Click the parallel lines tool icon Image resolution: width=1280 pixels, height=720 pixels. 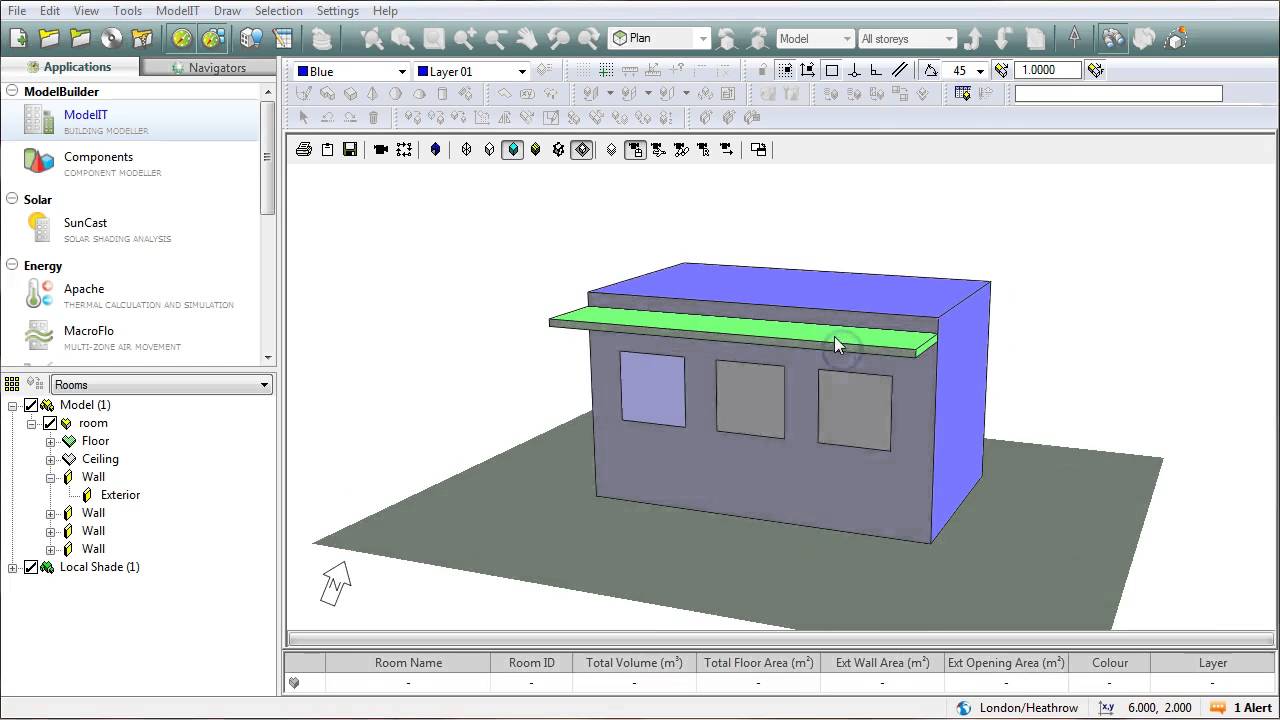[900, 70]
